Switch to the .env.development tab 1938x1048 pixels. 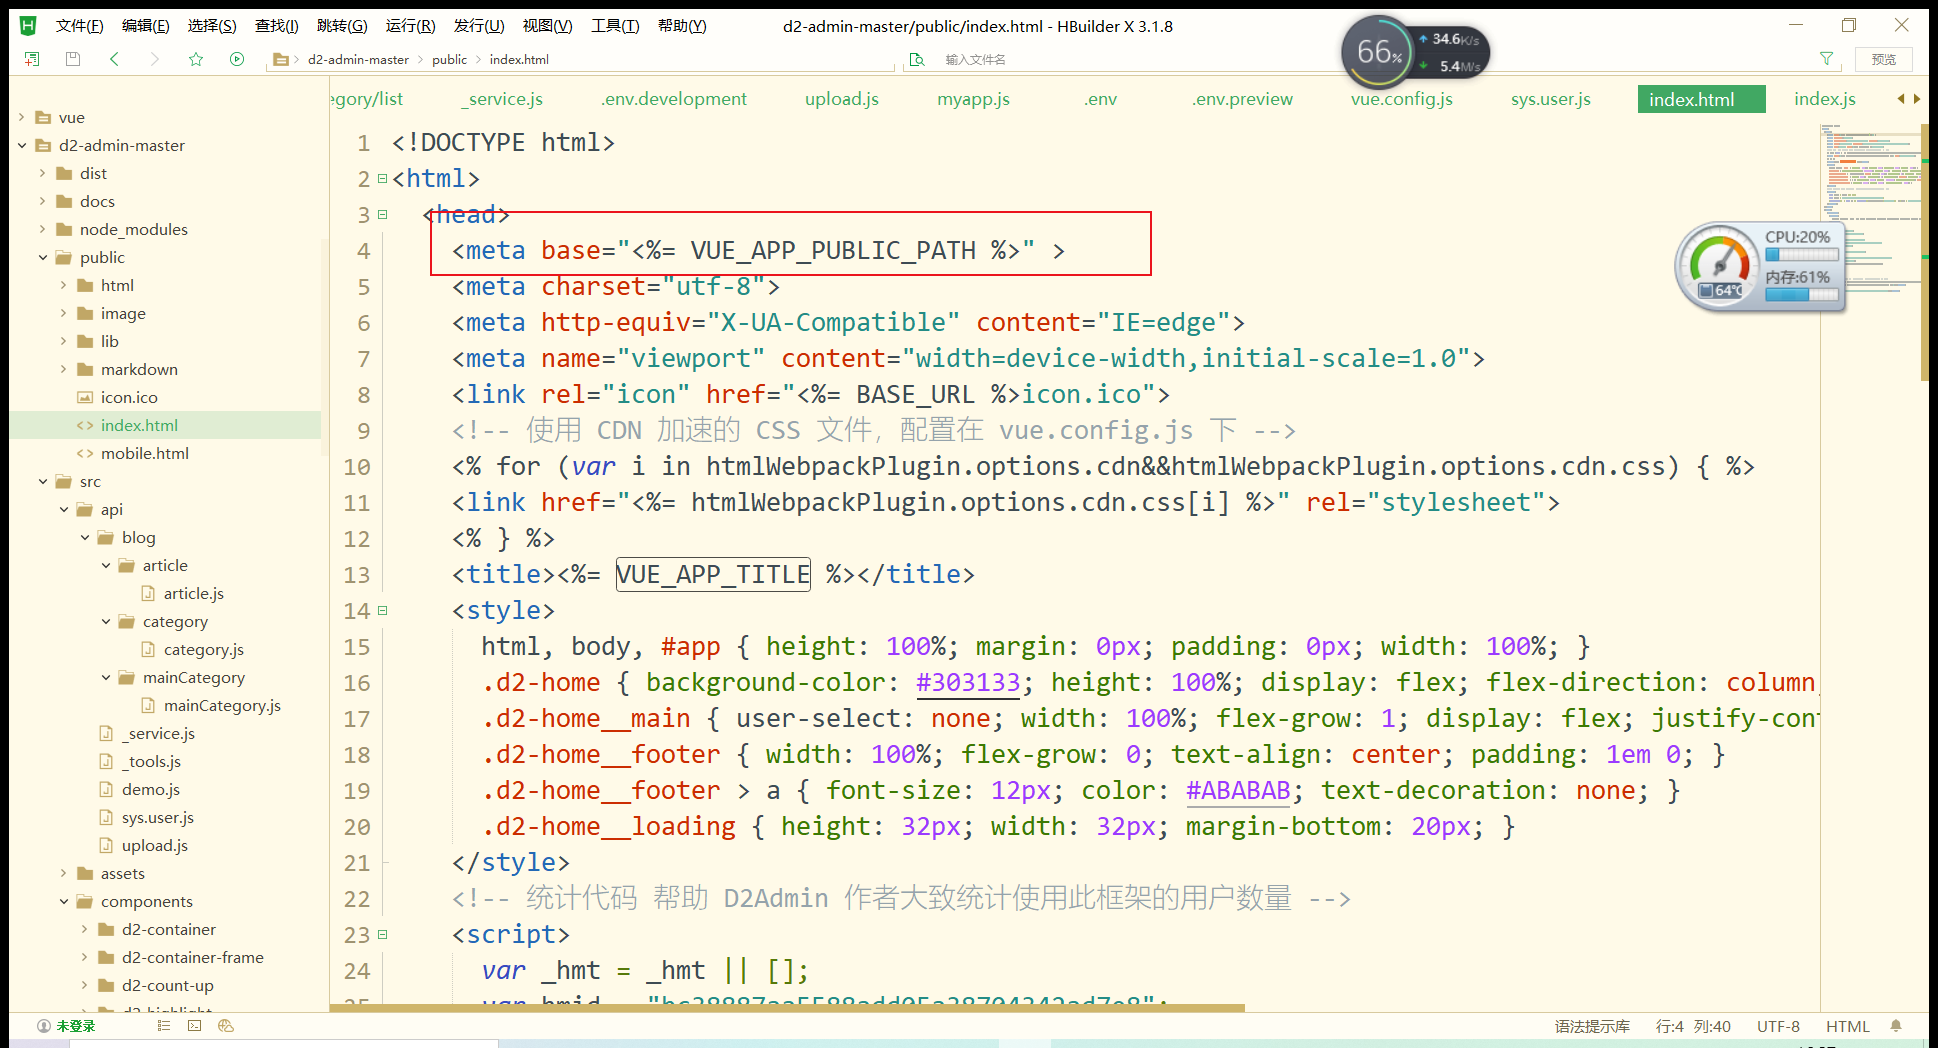(674, 99)
